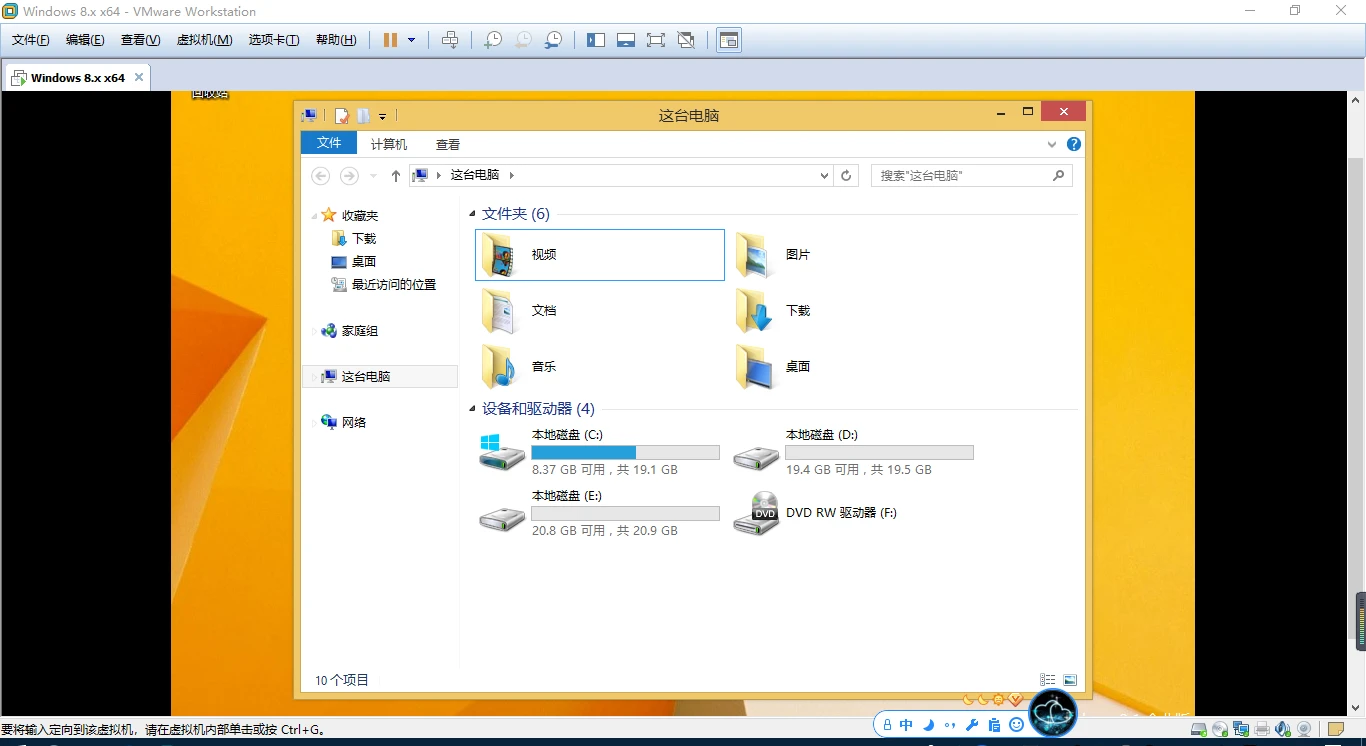Toggle the thumbnail bar view button
Screen dimensions: 1366x746
click(x=626, y=40)
